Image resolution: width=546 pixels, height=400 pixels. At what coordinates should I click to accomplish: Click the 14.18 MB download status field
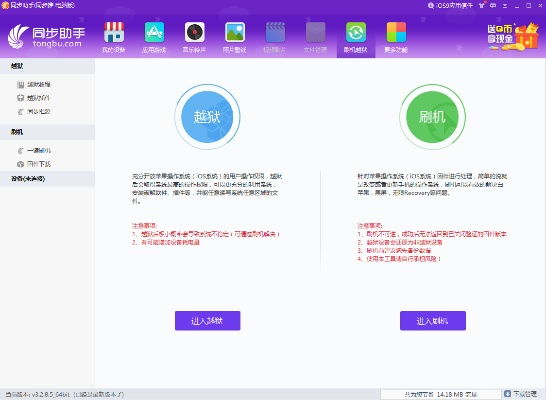pyautogui.click(x=440, y=394)
